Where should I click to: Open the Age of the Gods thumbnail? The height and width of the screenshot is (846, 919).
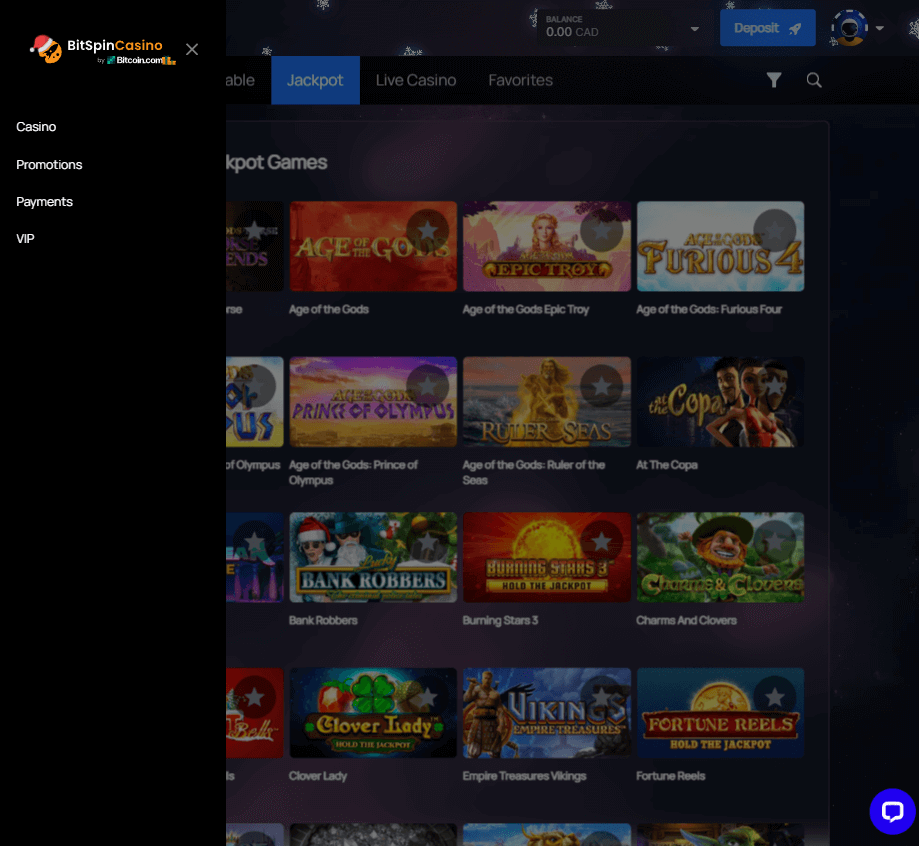373,246
